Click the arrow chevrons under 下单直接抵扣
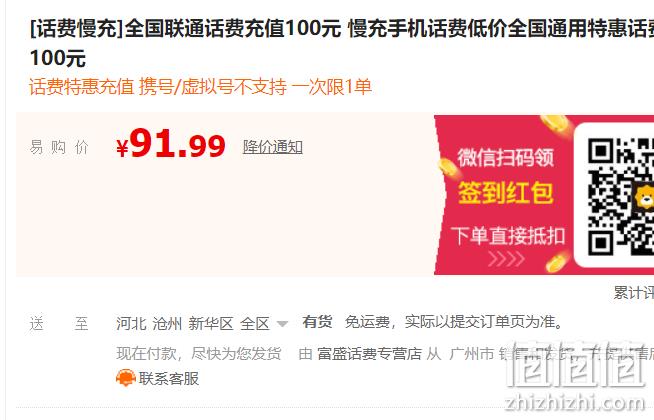 click(506, 259)
